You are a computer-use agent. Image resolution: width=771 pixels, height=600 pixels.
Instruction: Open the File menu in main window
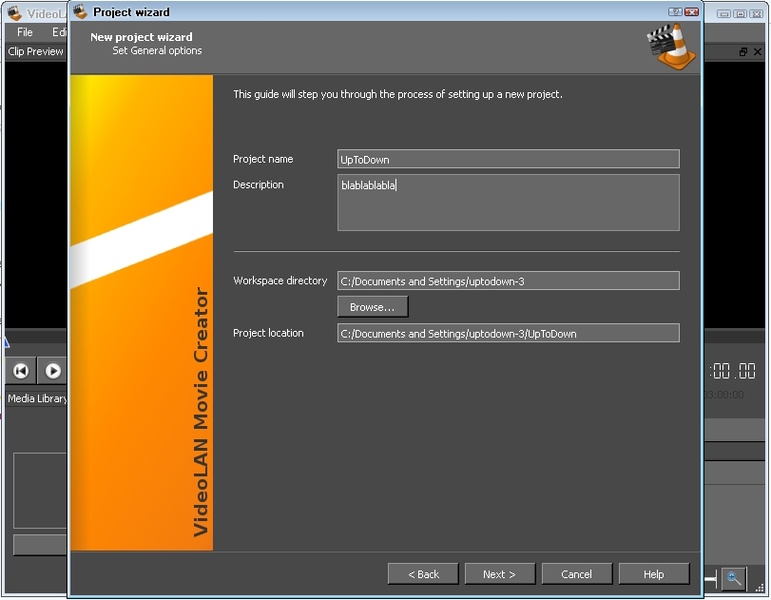point(25,32)
